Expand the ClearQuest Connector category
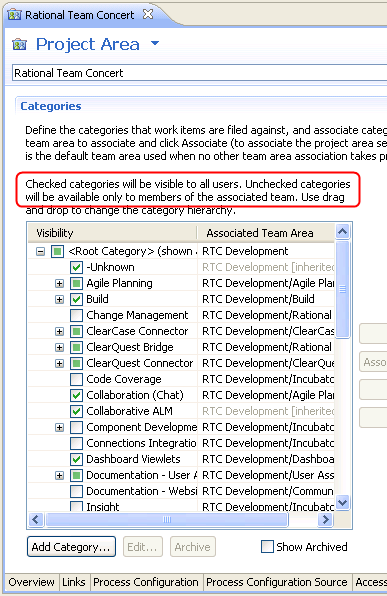This screenshot has width=387, height=596. pyautogui.click(x=60, y=363)
